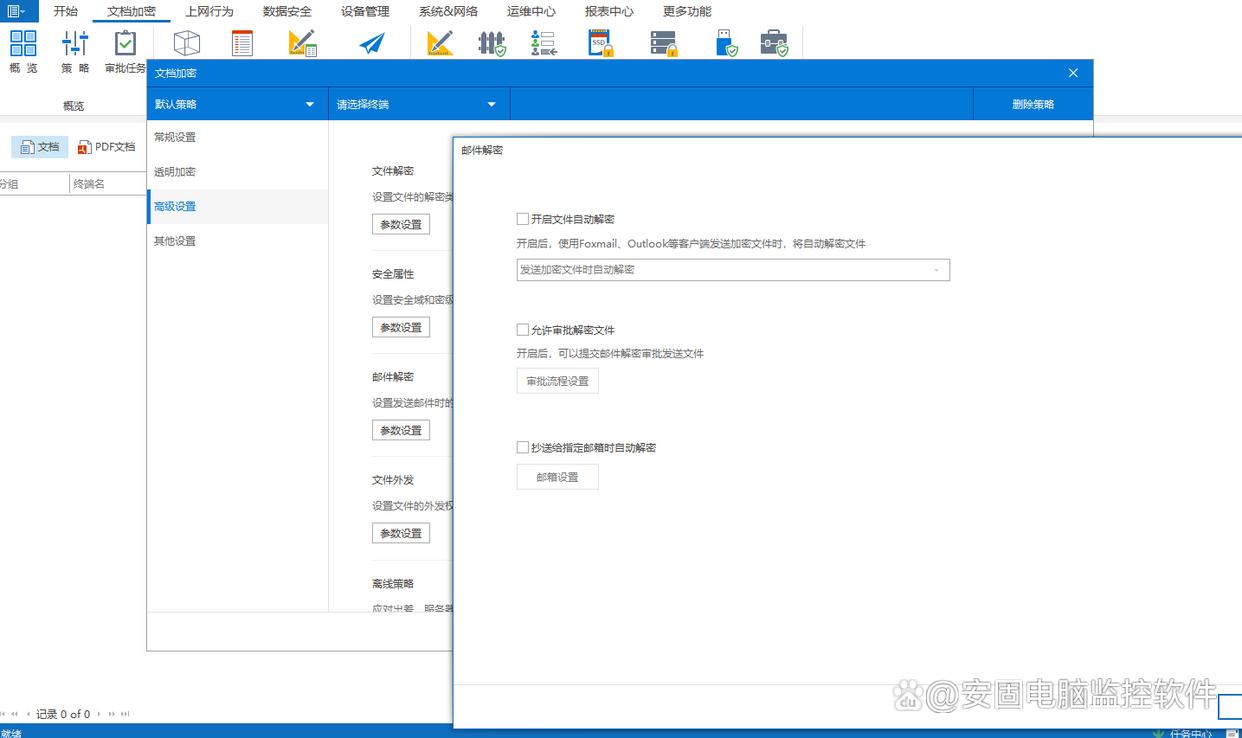This screenshot has width=1242, height=738.
Task: Open the 发送加密文件时自动解密 combo box
Action: pyautogui.click(x=732, y=270)
